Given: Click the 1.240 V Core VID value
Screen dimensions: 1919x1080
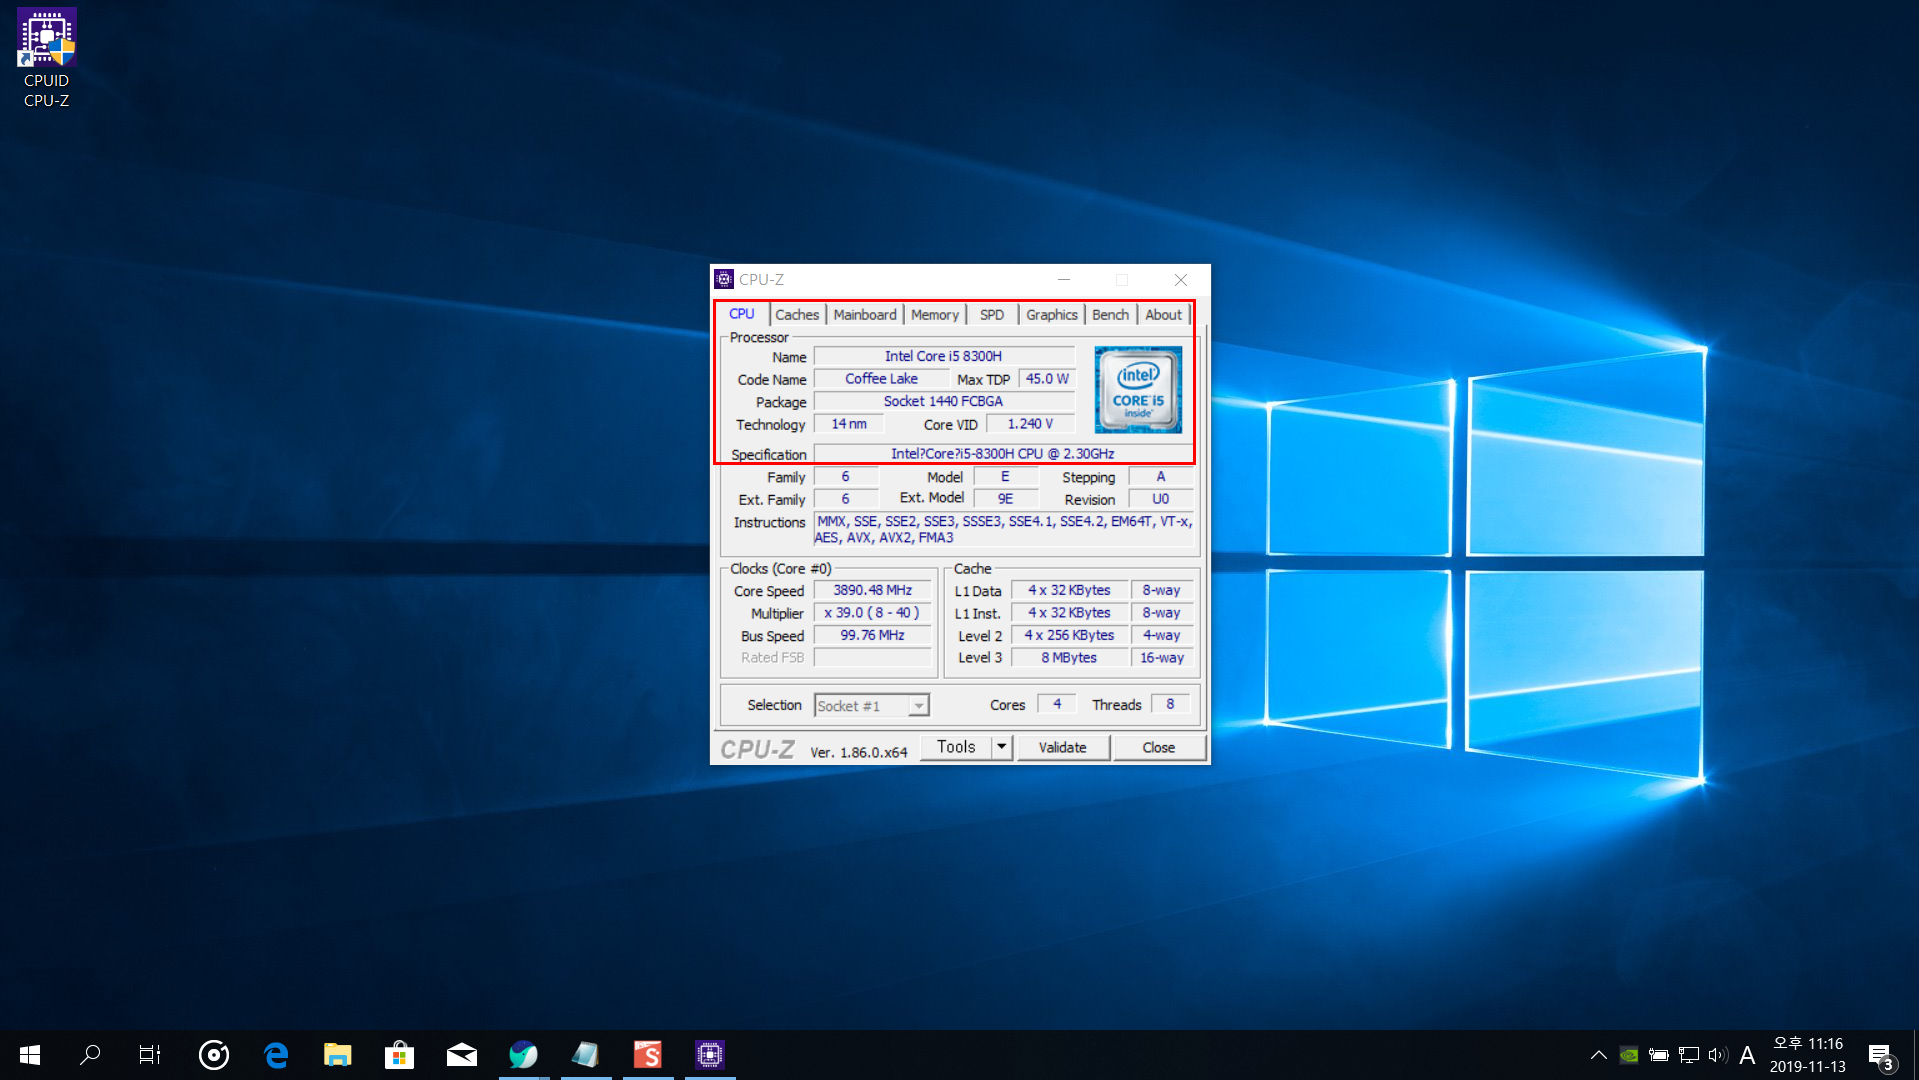Looking at the screenshot, I should point(1030,424).
